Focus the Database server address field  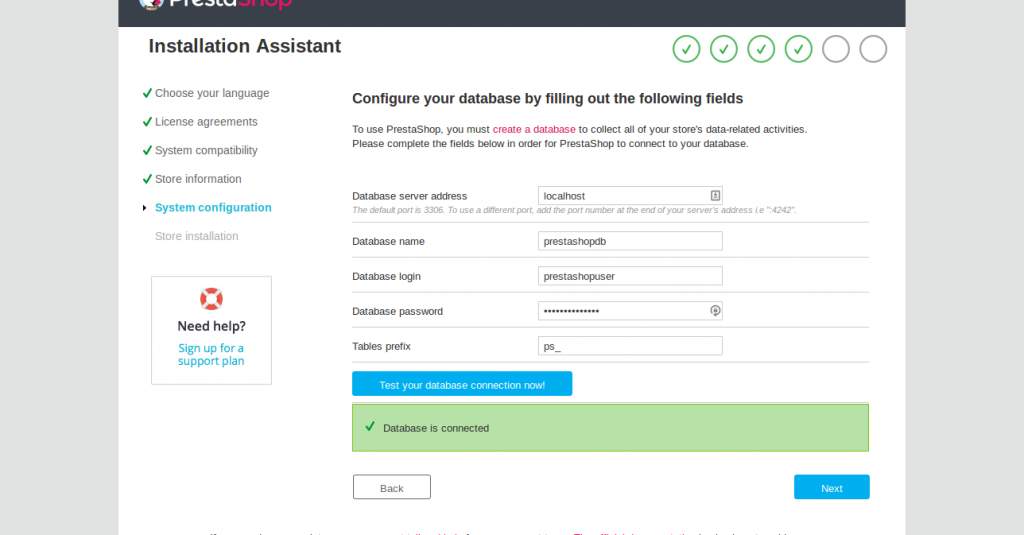pyautogui.click(x=630, y=196)
